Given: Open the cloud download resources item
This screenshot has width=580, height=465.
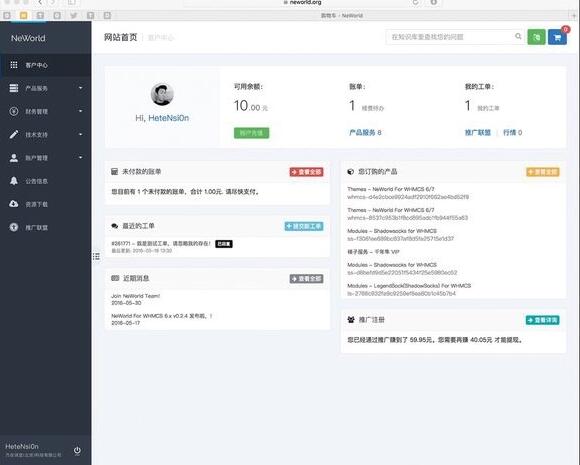Looking at the screenshot, I should (45, 204).
